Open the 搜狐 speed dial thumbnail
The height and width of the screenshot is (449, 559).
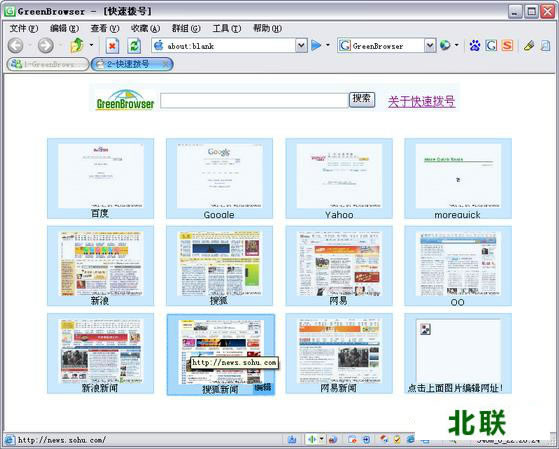(x=220, y=266)
